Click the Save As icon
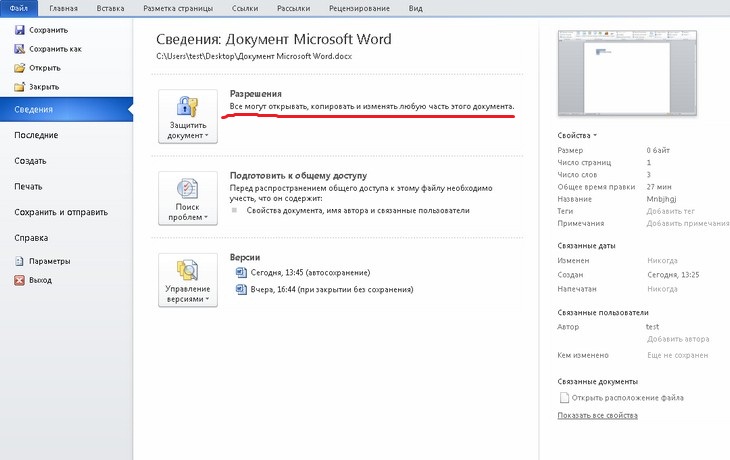730x460 pixels. (20, 49)
